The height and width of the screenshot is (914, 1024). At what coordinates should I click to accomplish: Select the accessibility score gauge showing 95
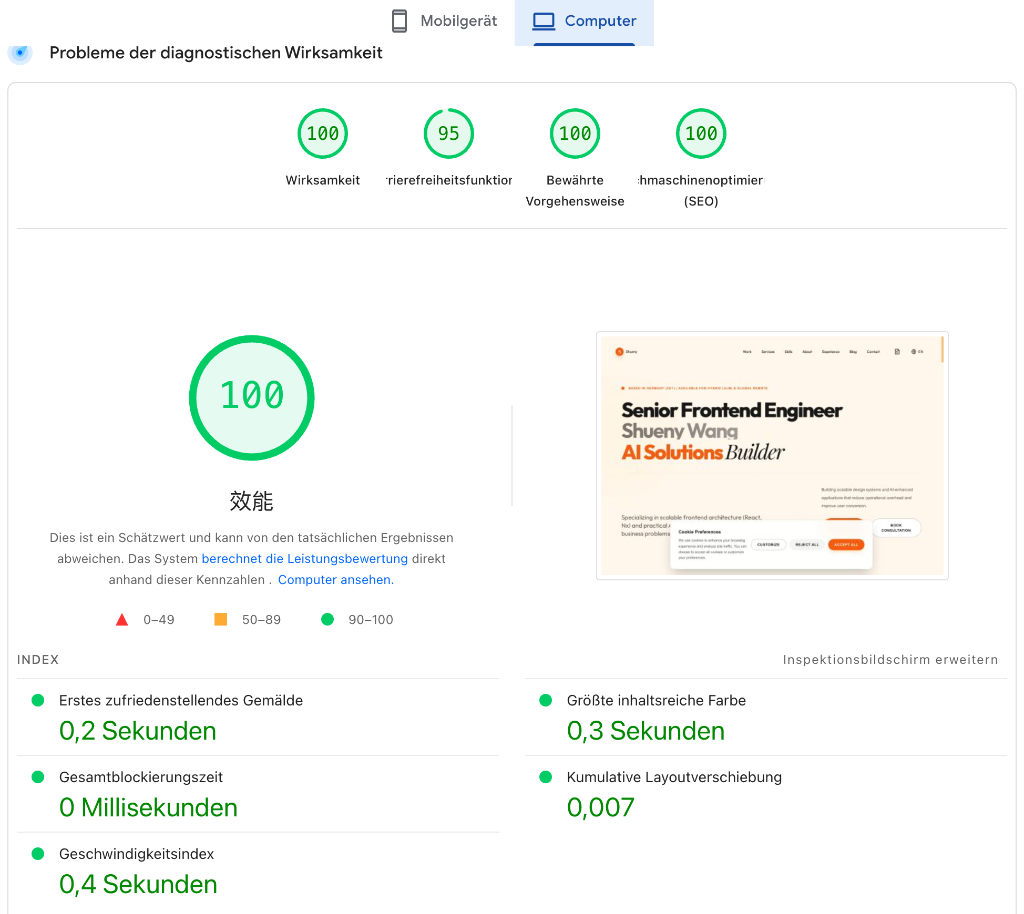click(x=449, y=134)
